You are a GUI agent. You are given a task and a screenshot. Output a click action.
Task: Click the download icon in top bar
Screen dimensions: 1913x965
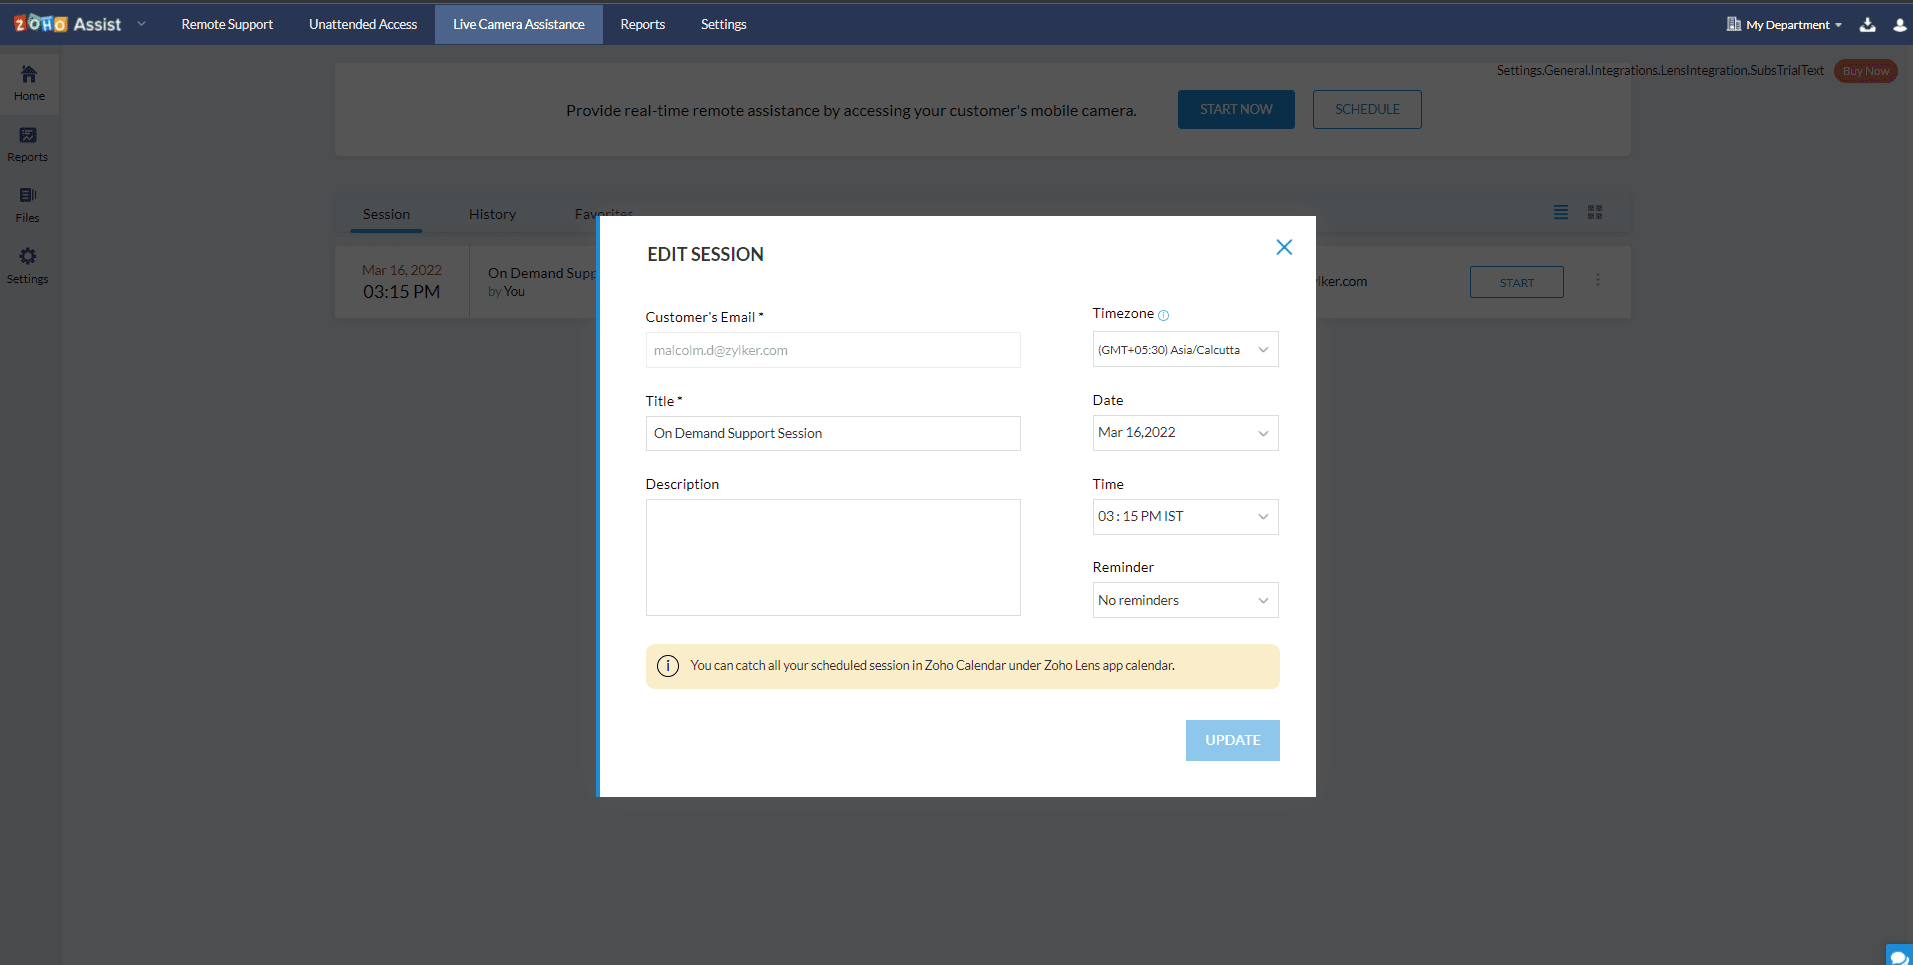click(x=1867, y=25)
